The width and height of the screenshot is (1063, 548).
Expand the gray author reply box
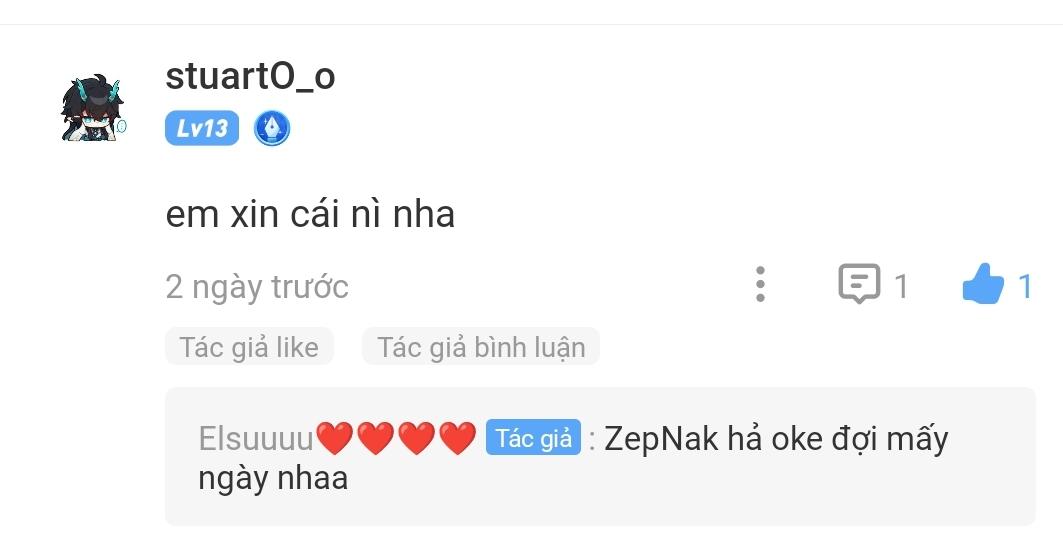[600, 456]
